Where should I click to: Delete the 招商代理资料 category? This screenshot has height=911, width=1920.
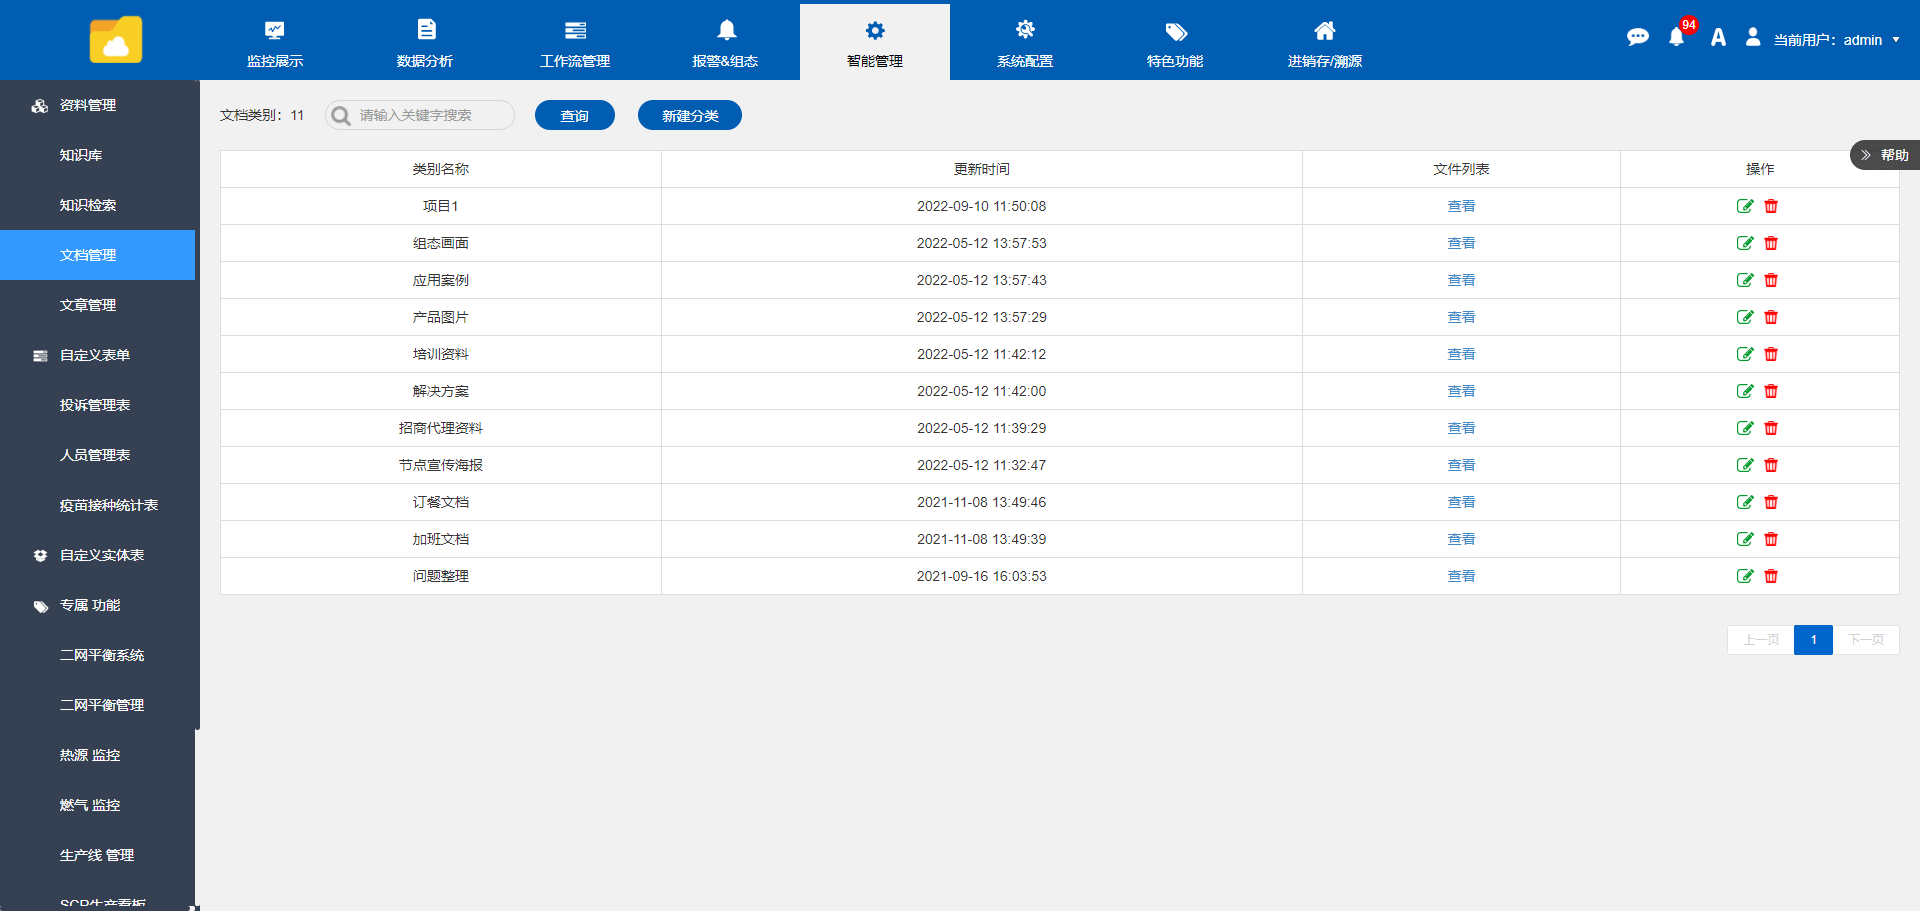click(1771, 428)
